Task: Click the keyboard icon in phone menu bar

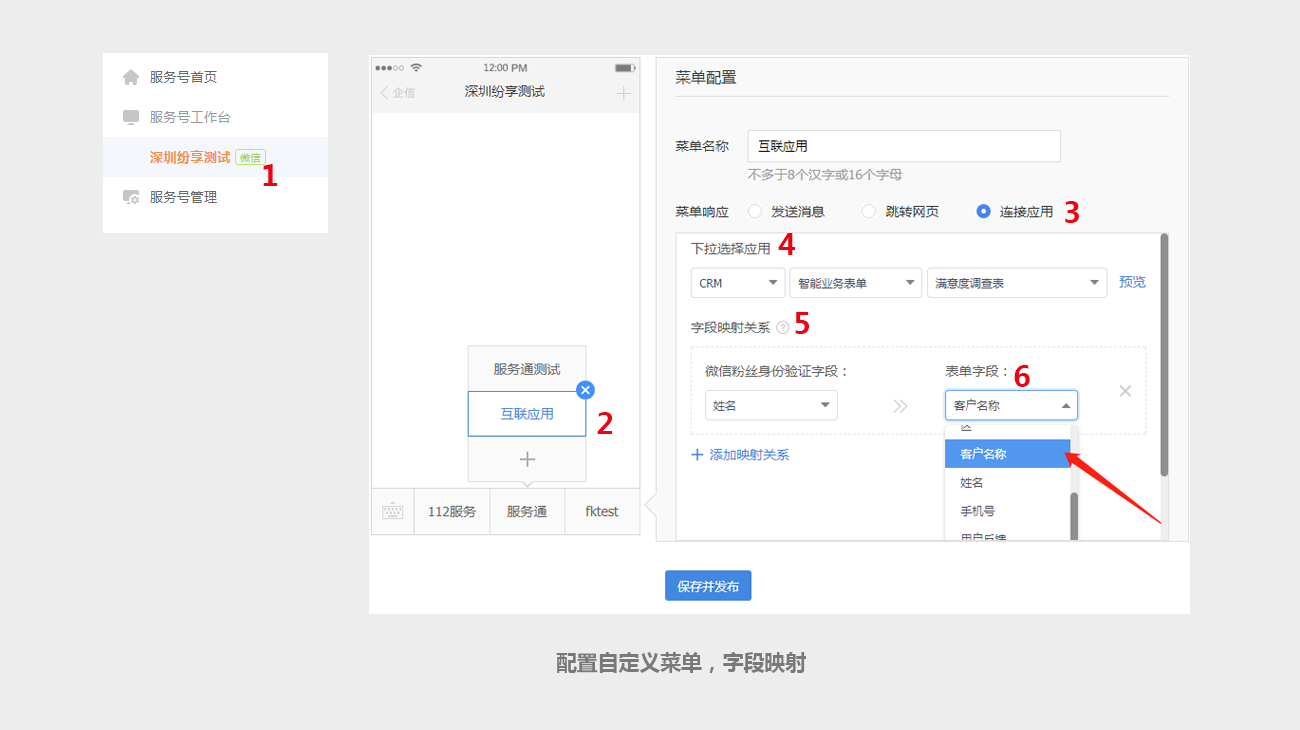Action: point(392,511)
